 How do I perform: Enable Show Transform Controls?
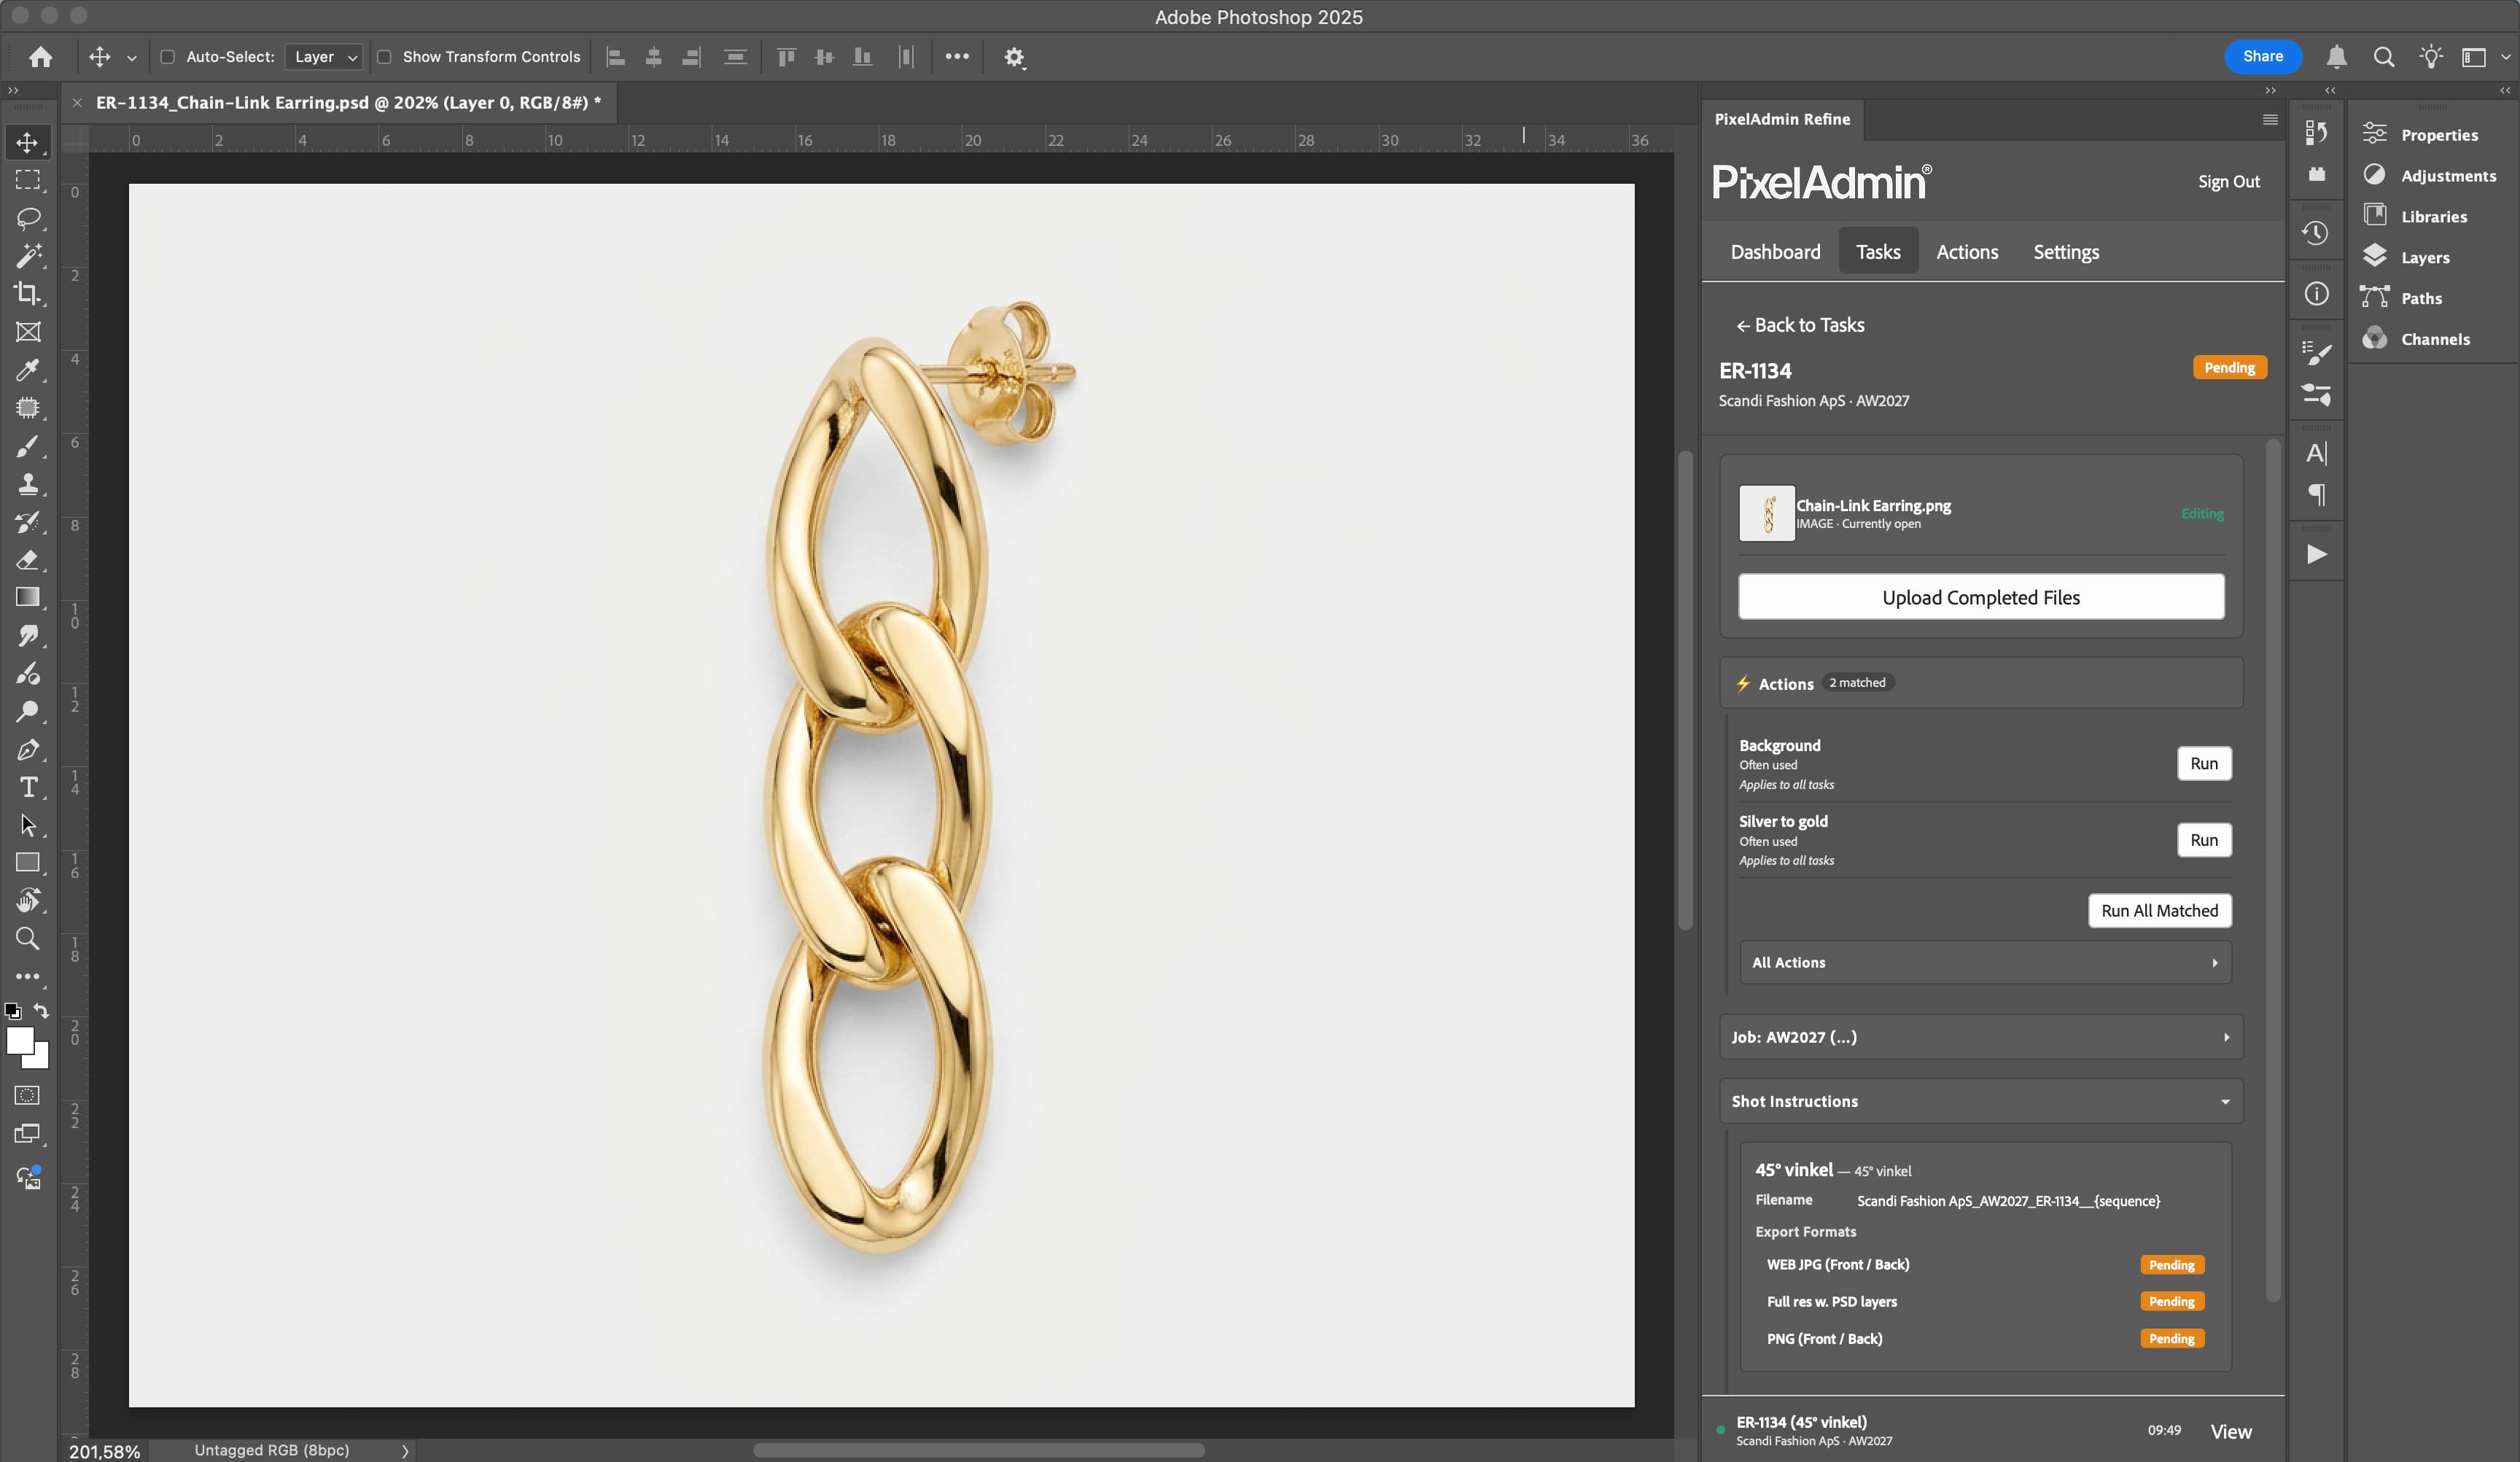384,57
